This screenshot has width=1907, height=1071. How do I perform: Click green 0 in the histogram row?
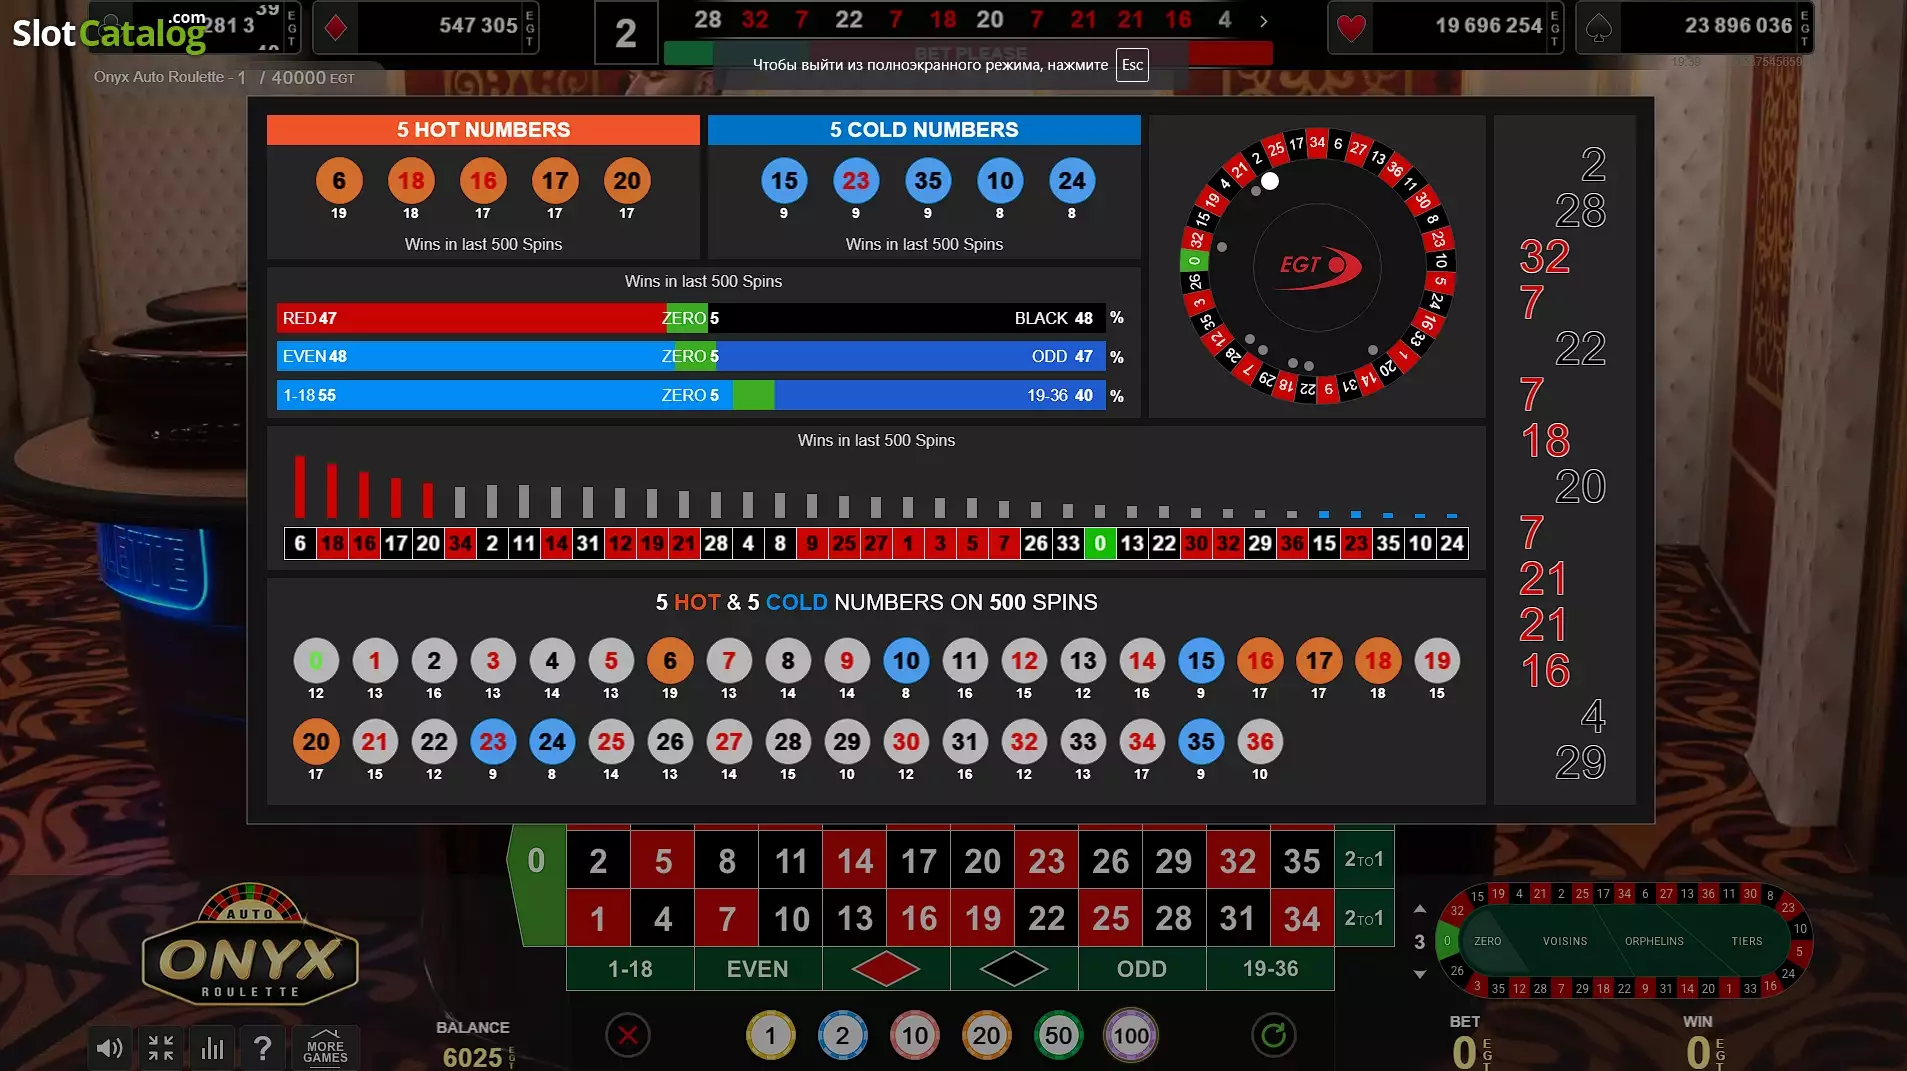pos(1100,543)
